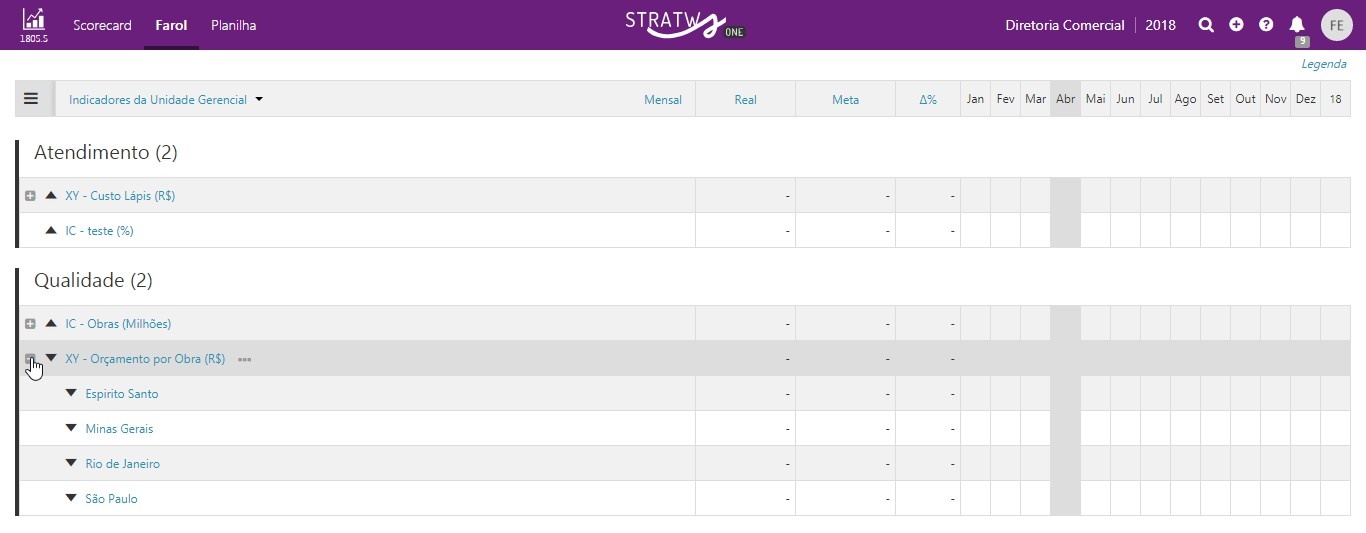The height and width of the screenshot is (533, 1366).
Task: Click the up arrow beside Custo Lápis
Action: click(x=51, y=195)
